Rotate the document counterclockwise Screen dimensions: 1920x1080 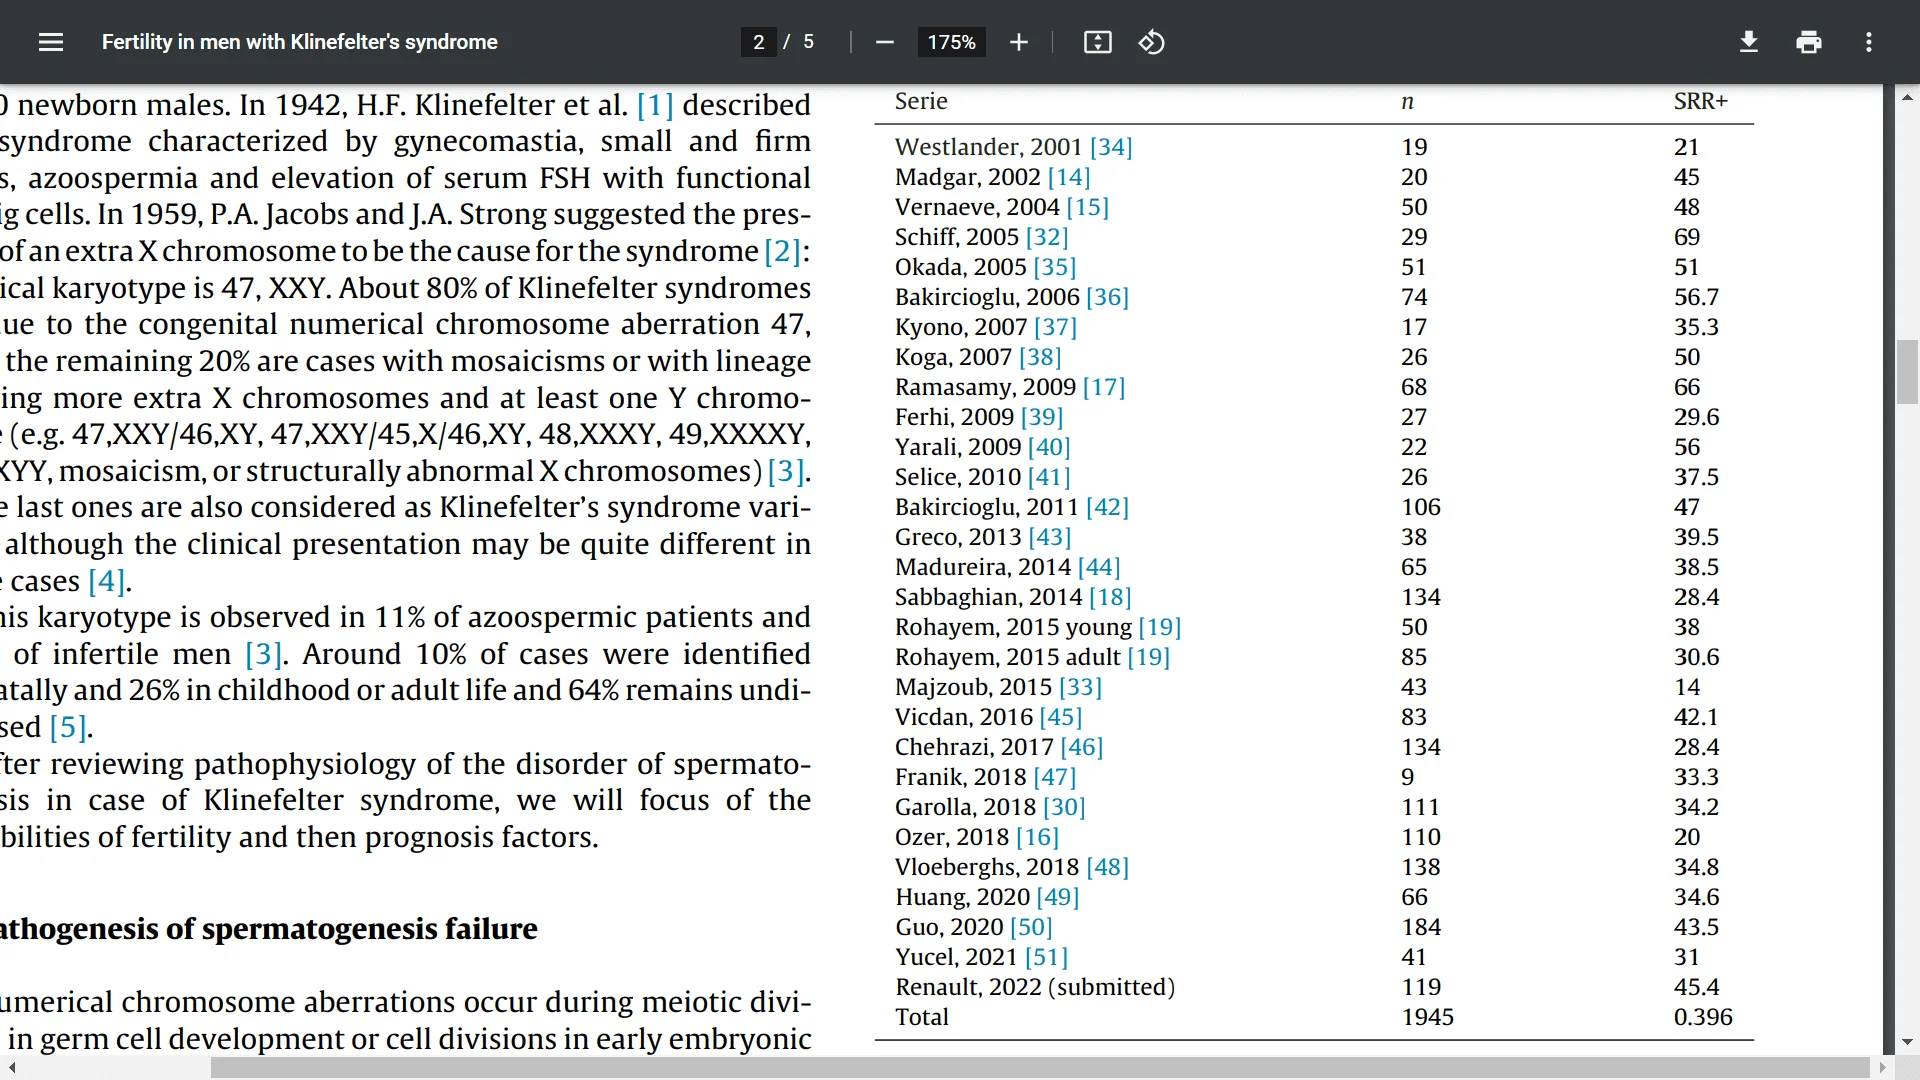click(1151, 42)
